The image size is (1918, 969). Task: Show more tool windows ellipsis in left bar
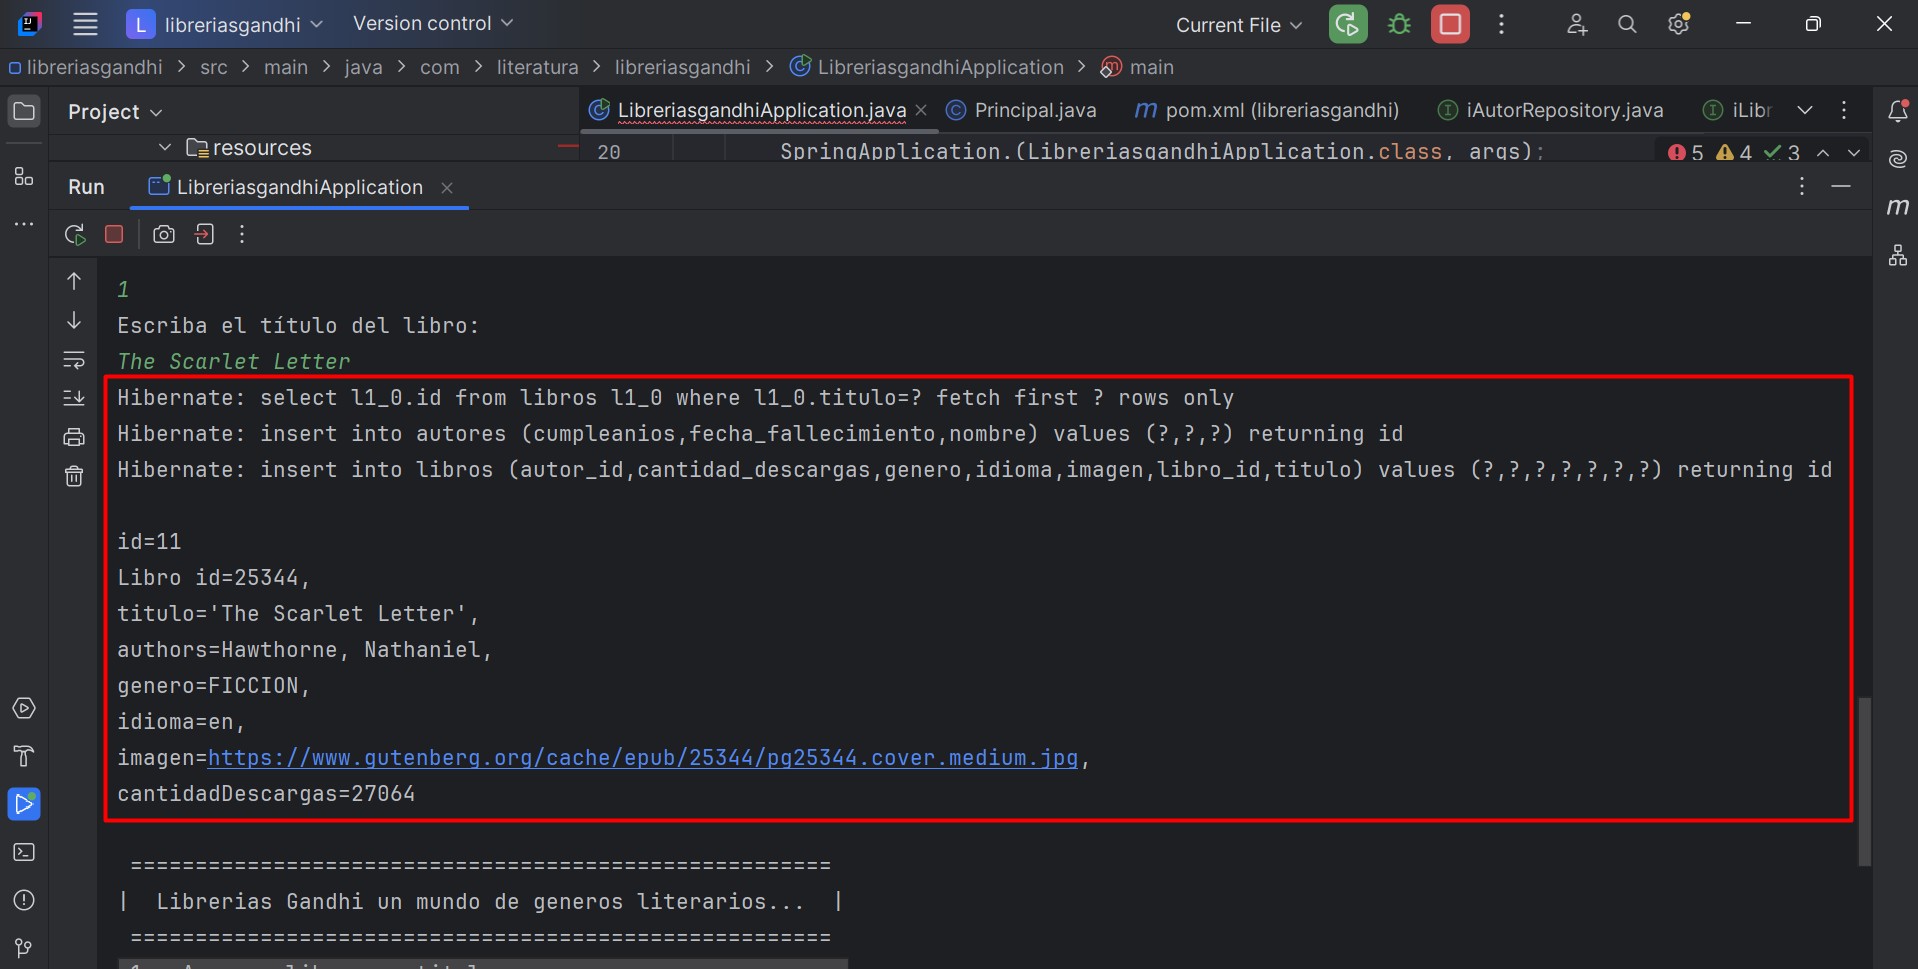24,224
